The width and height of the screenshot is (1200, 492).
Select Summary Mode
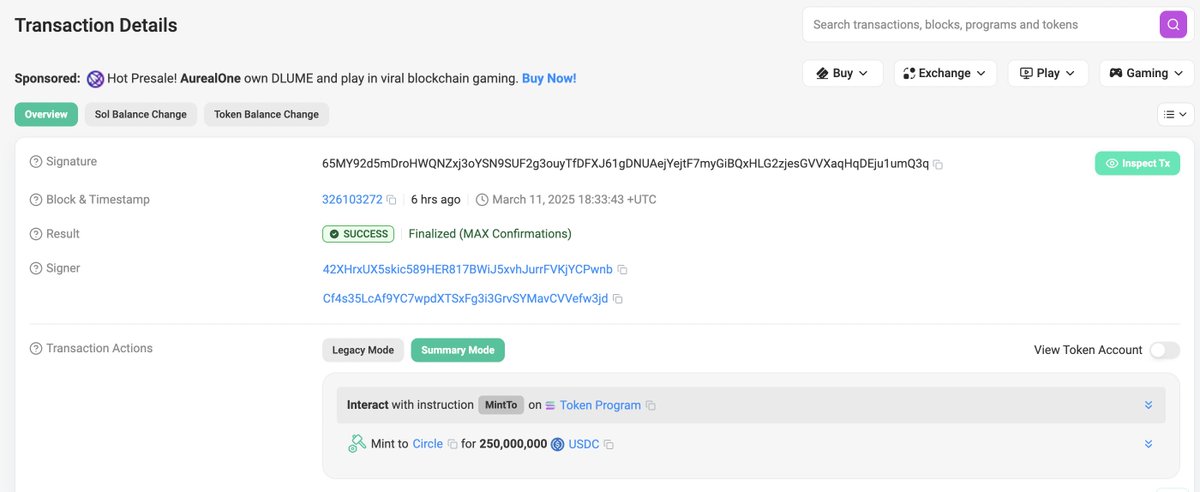pyautogui.click(x=458, y=350)
